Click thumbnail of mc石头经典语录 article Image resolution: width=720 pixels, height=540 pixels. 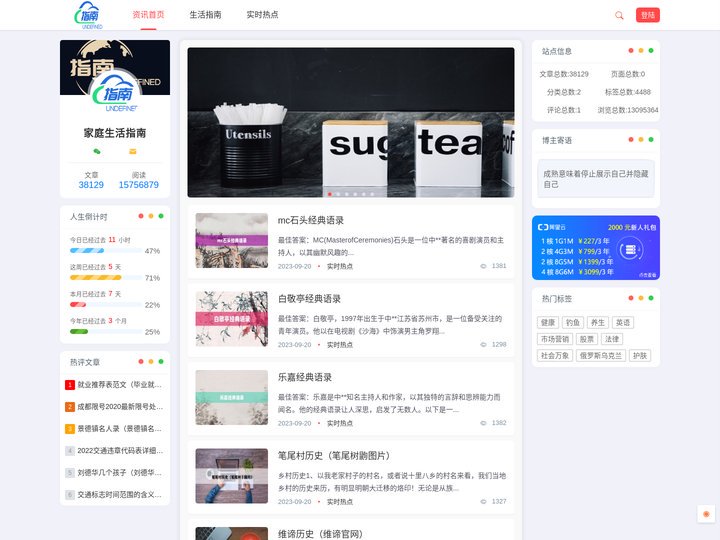(231, 241)
